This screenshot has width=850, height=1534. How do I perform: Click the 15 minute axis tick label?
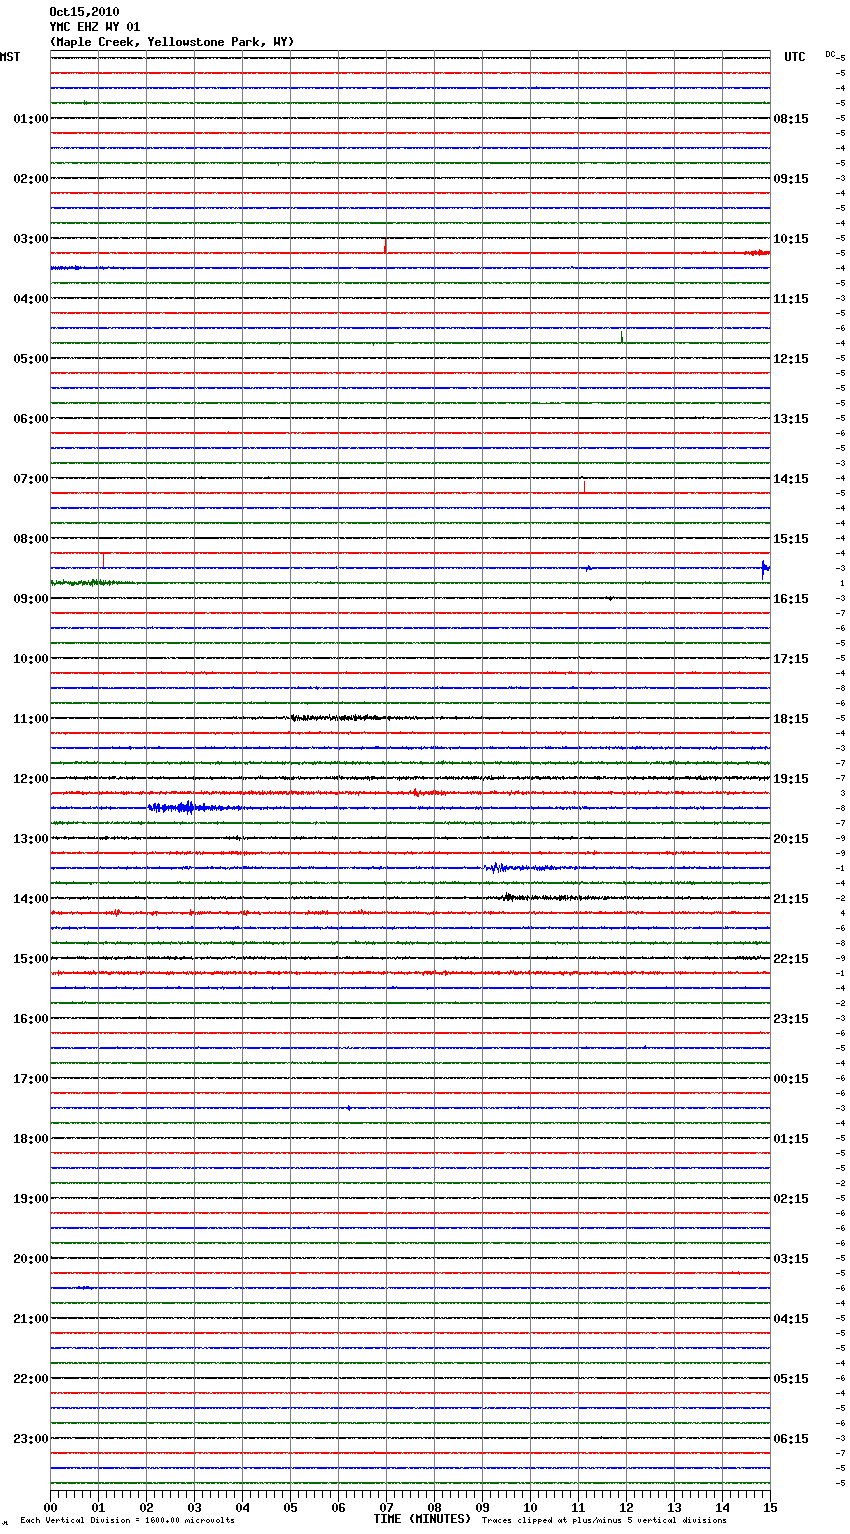pos(770,1507)
